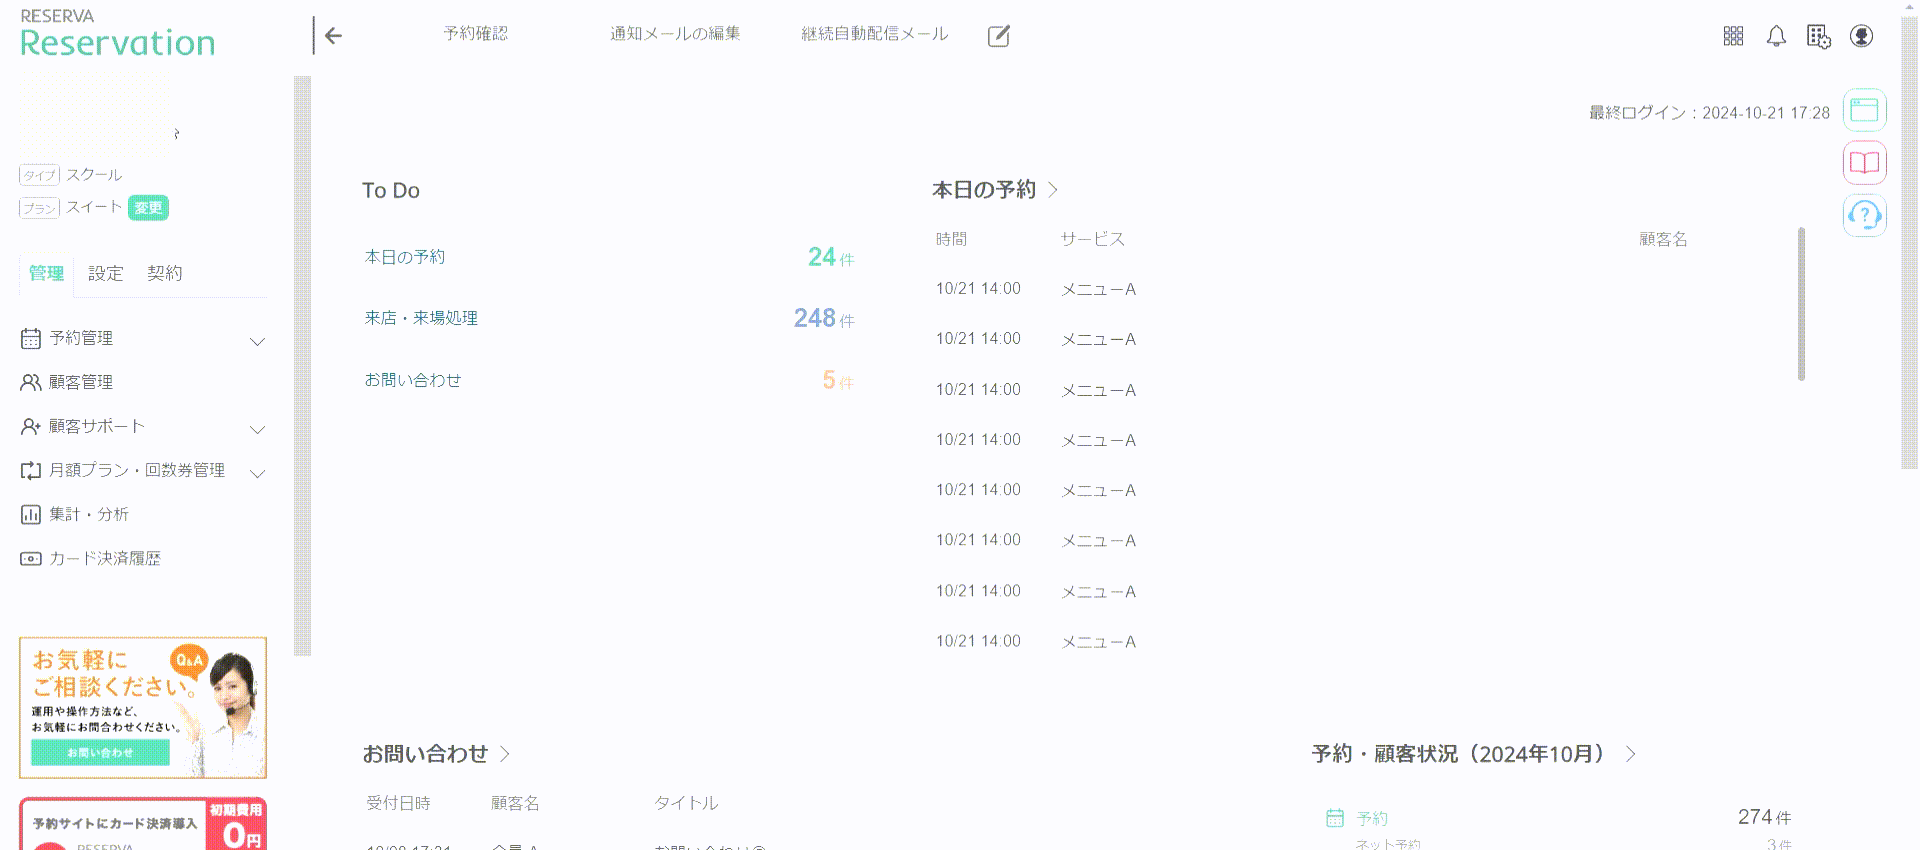Open the blue help support icon
1920x850 pixels.
coord(1865,215)
